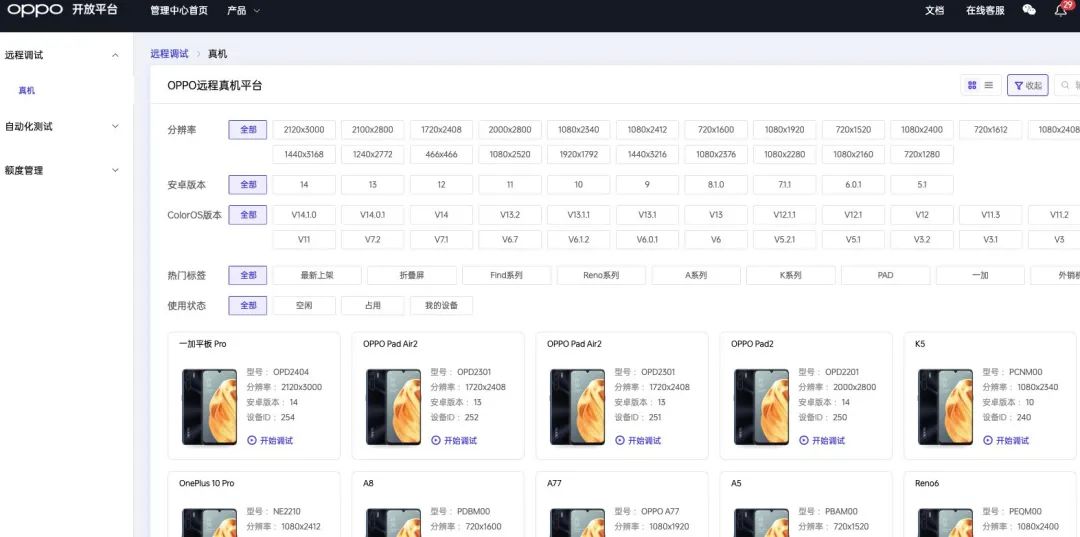Filter by 一加 tag

[x=980, y=275]
